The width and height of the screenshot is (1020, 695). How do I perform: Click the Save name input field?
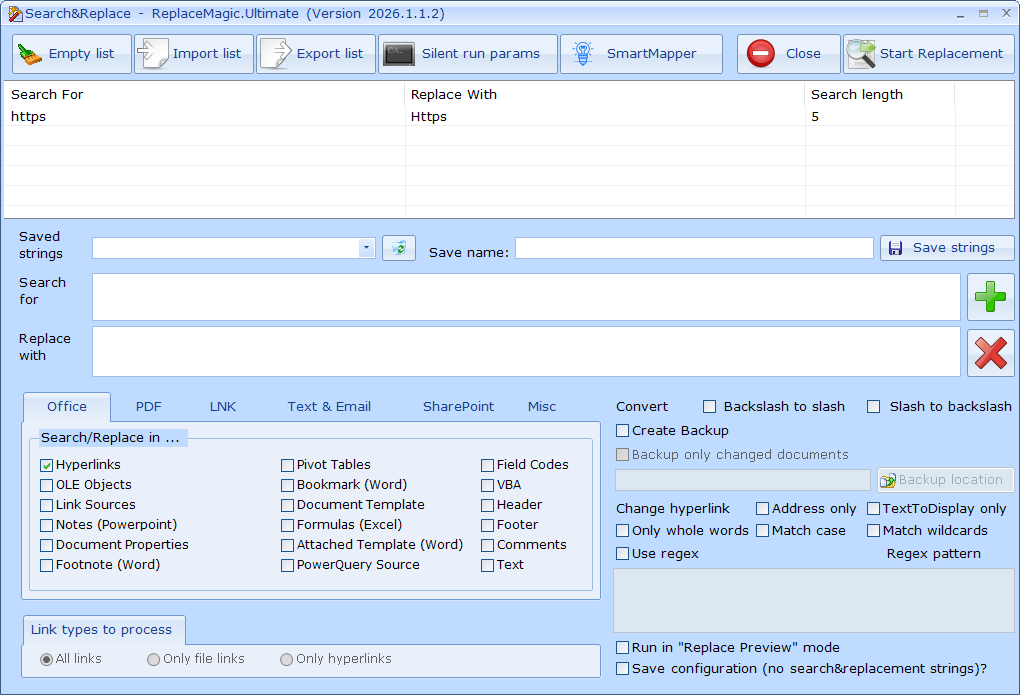point(694,248)
